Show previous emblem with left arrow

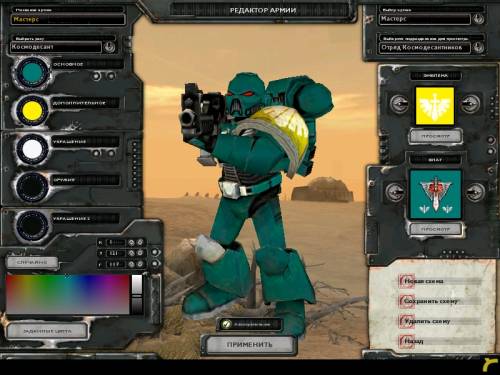pyautogui.click(x=399, y=104)
